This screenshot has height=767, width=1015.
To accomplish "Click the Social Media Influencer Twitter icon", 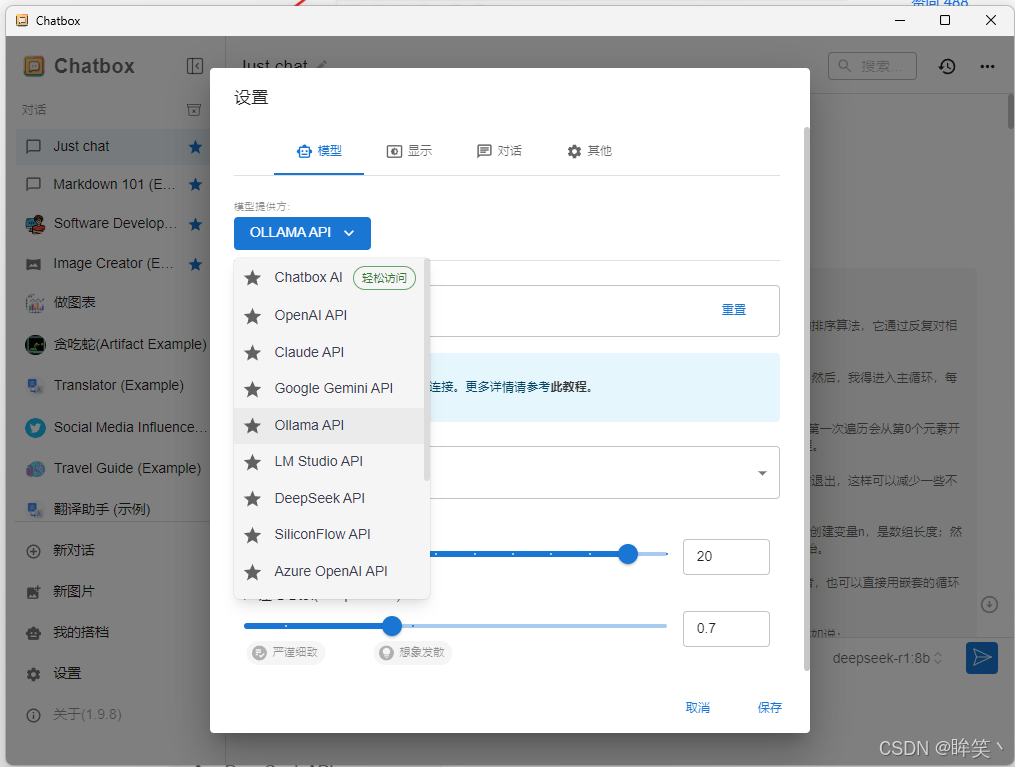I will pyautogui.click(x=35, y=428).
